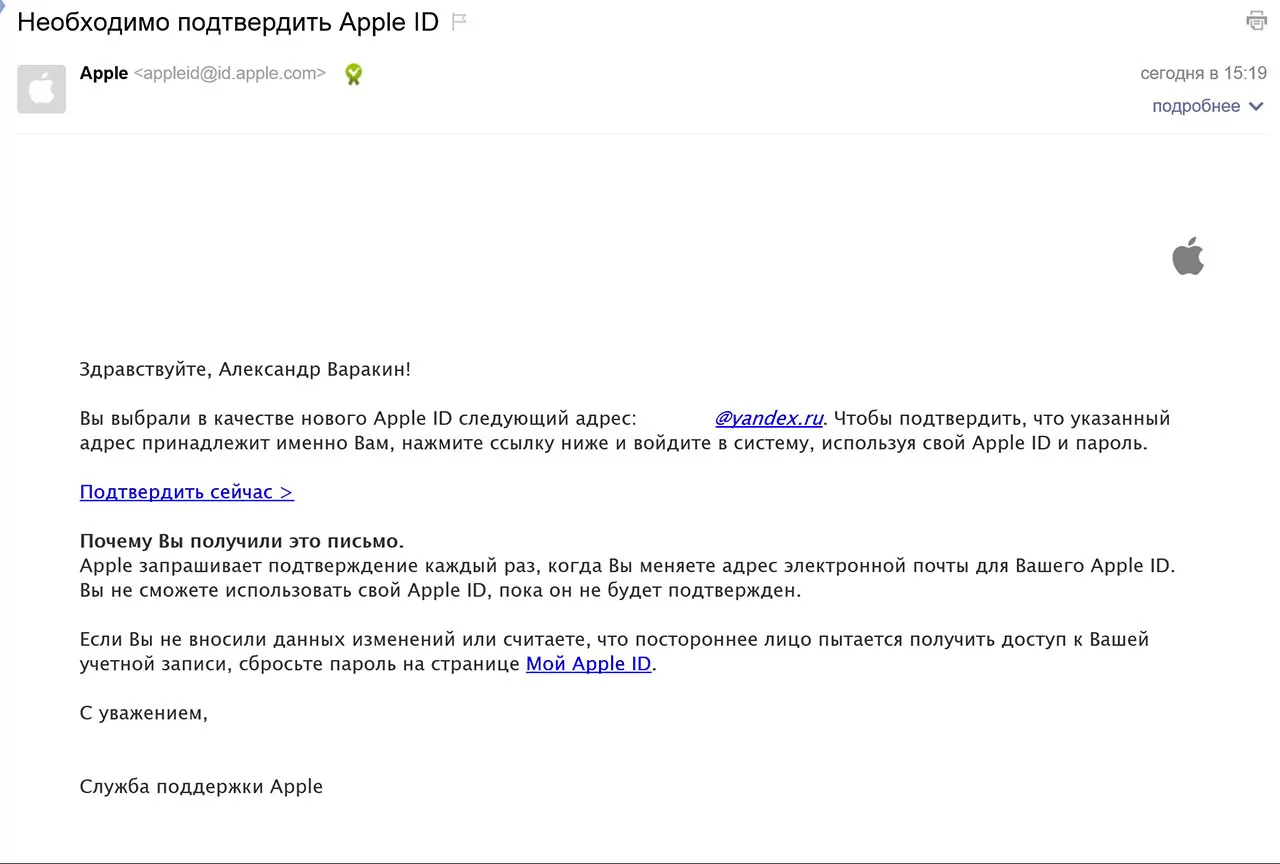The width and height of the screenshot is (1280, 864).
Task: Click the green verified sender ribbon icon
Action: point(353,74)
